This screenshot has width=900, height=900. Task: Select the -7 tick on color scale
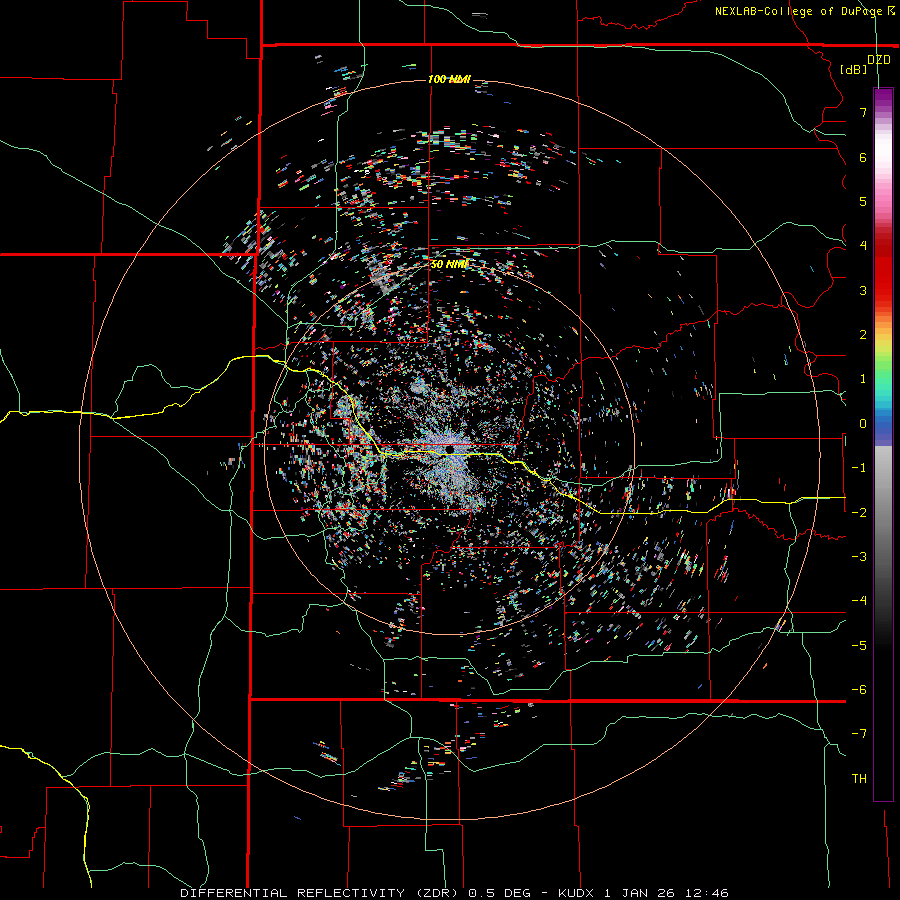coord(859,734)
